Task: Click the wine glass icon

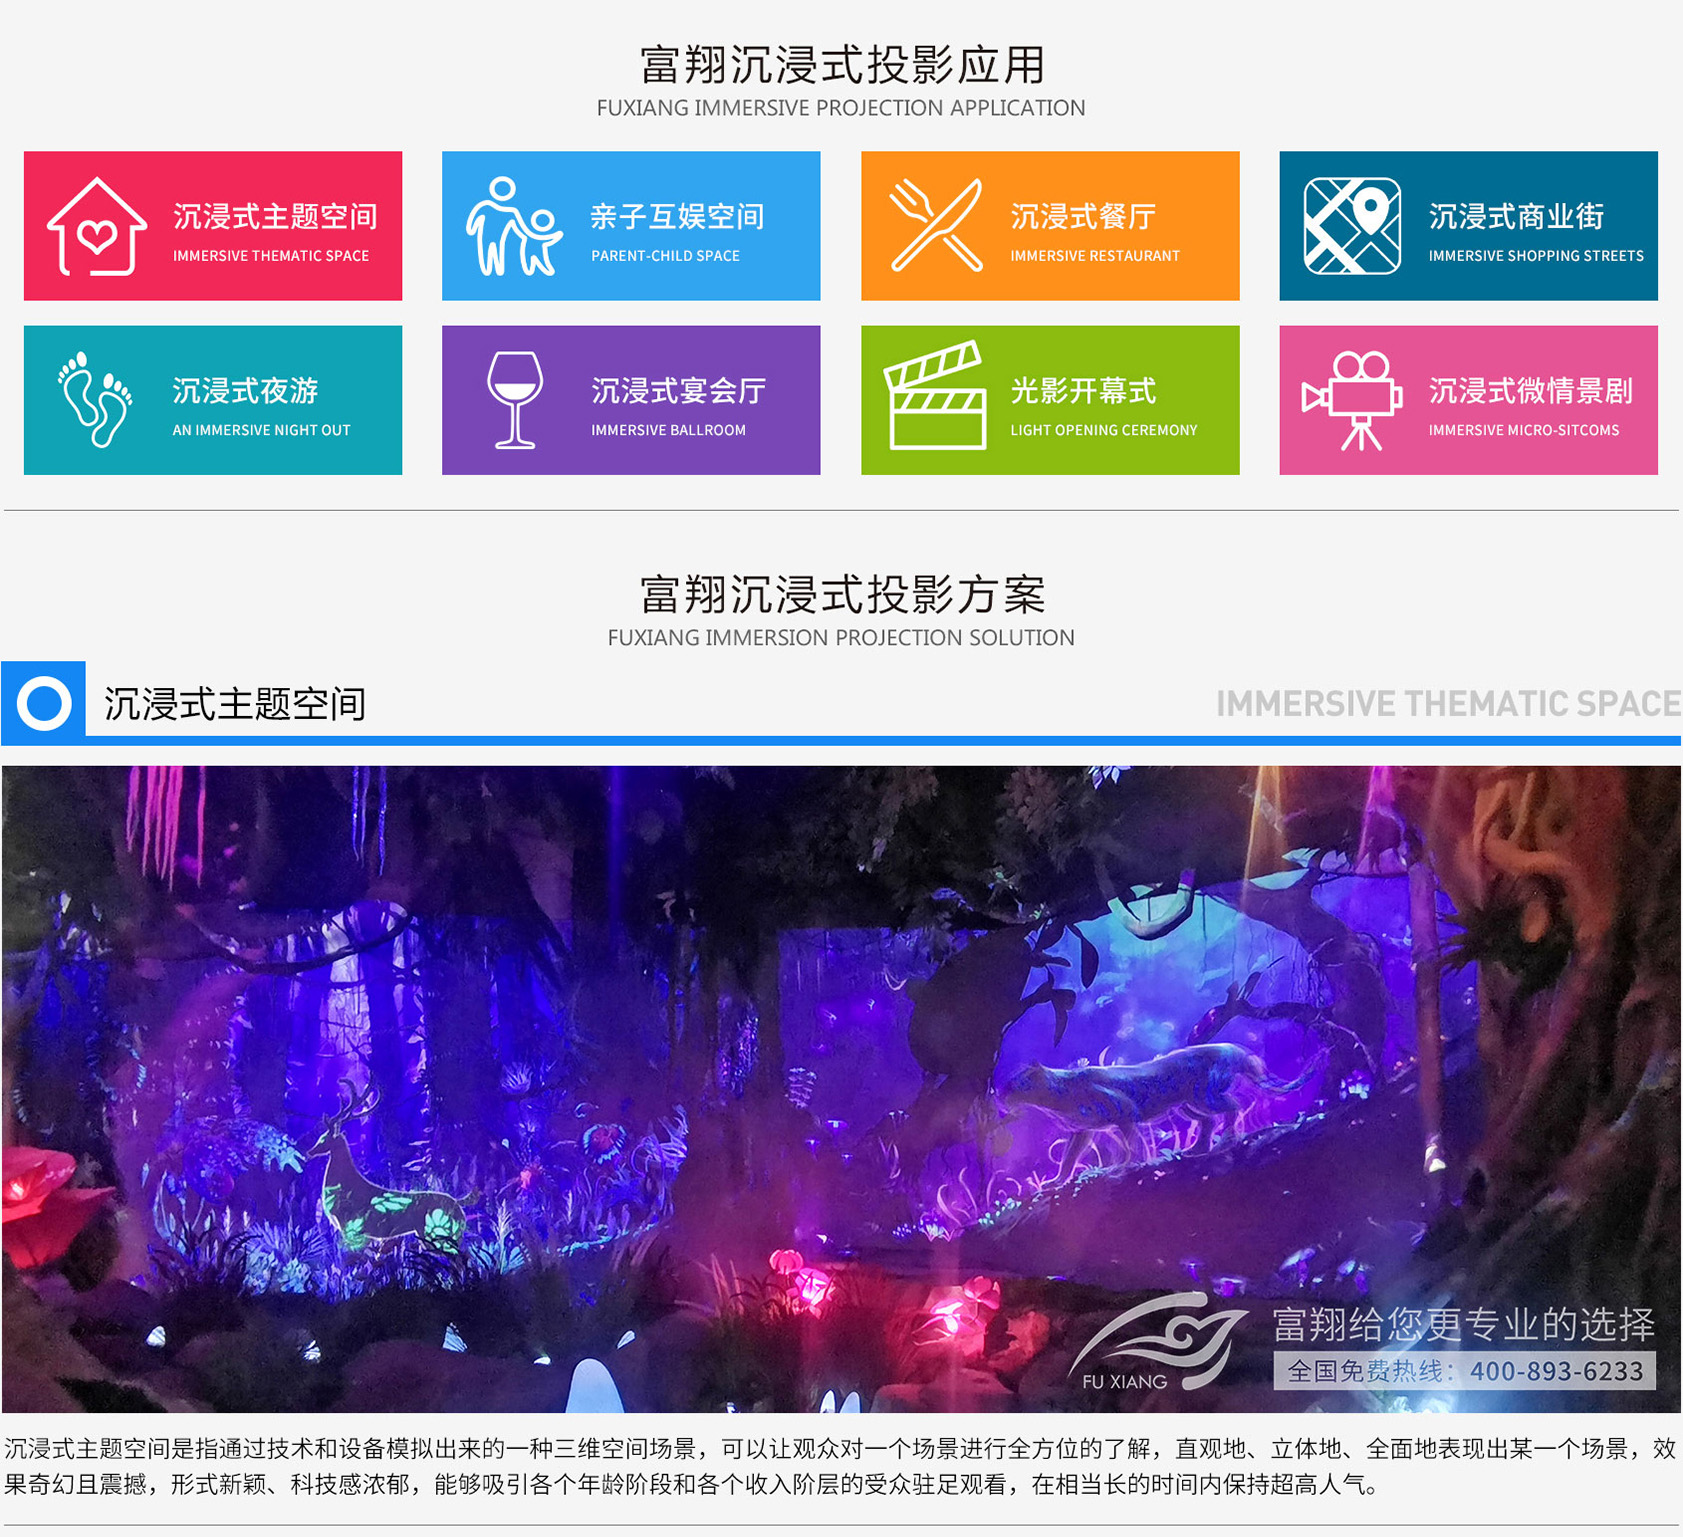Action: [x=515, y=400]
